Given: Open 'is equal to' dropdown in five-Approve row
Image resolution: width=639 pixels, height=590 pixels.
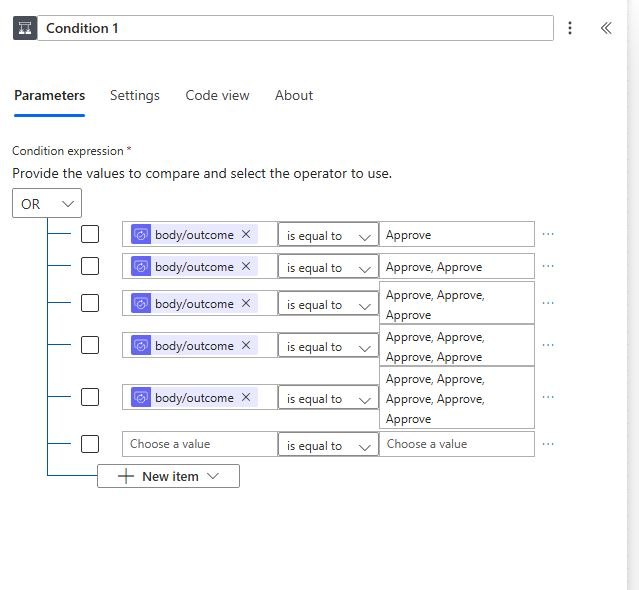Looking at the screenshot, I should 328,398.
